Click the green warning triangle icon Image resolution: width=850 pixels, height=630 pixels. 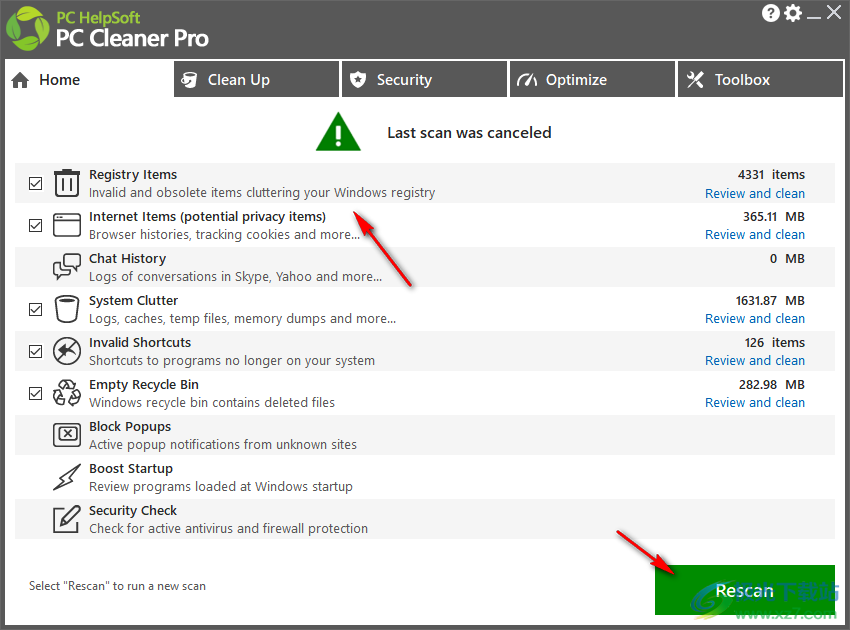pyautogui.click(x=338, y=132)
